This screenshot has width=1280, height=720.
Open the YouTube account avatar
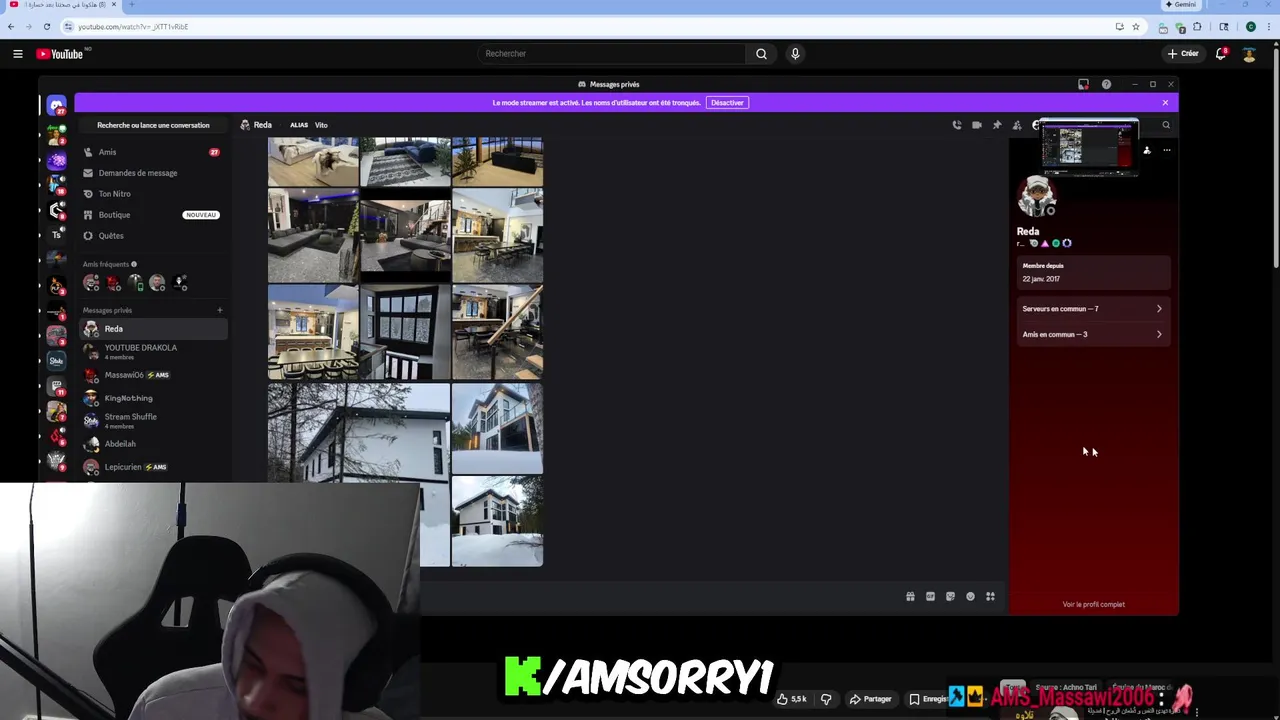pos(1249,54)
